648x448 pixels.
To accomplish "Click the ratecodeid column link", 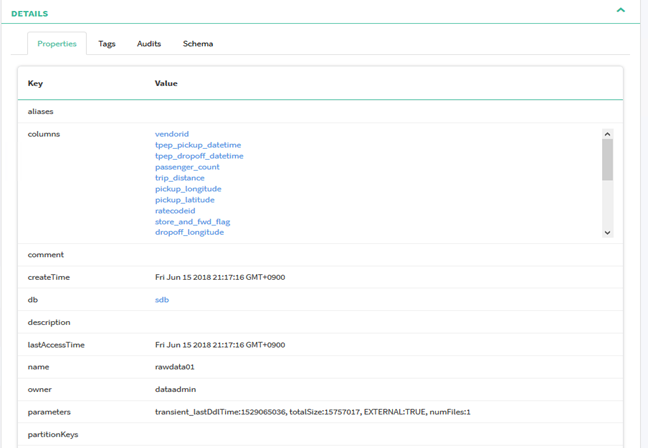I will 175,211.
